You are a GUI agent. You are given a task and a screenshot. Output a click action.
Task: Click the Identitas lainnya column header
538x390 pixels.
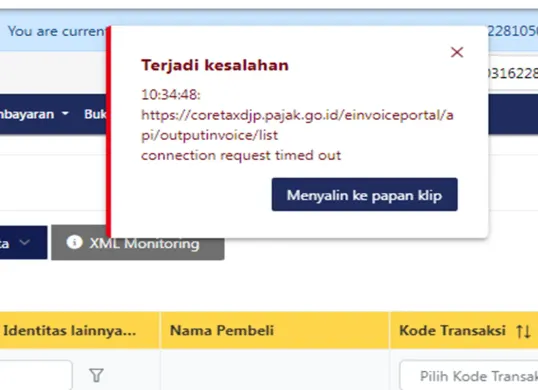point(80,330)
